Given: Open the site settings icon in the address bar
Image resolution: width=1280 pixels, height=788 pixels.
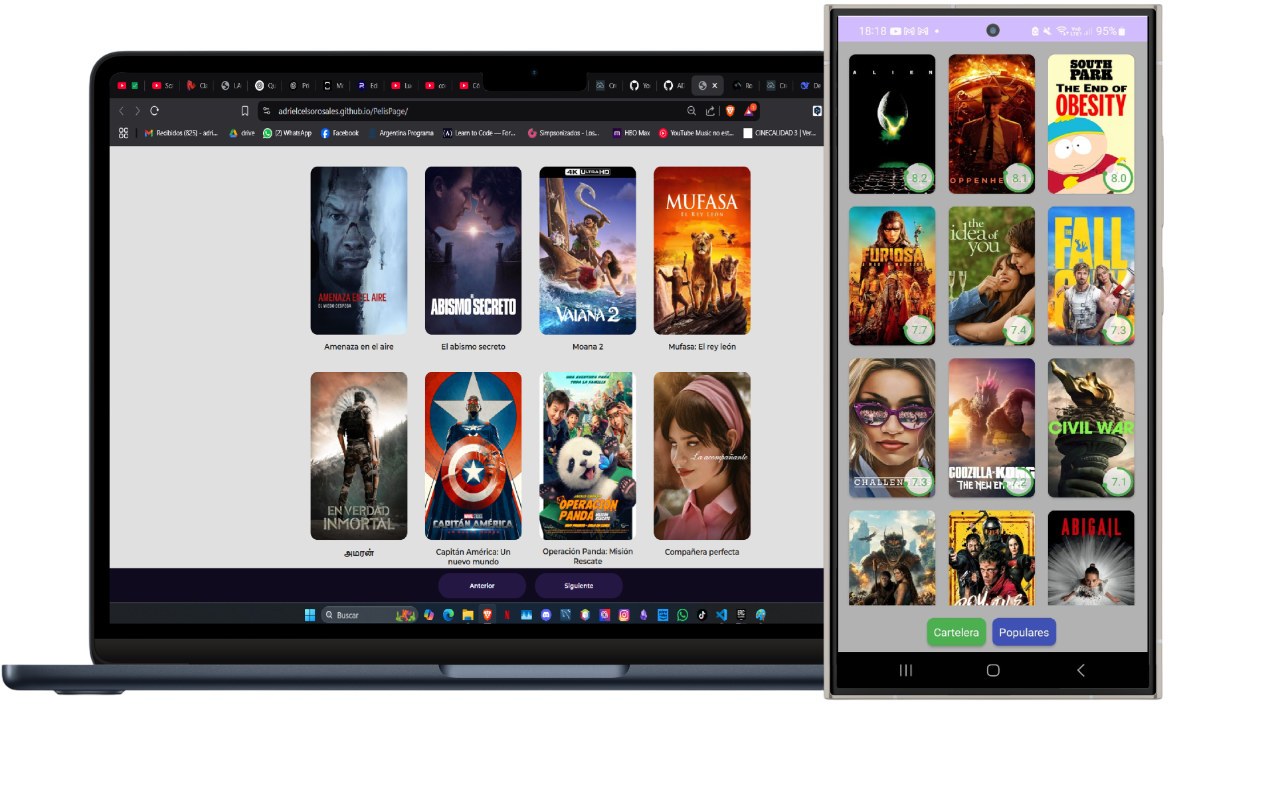Looking at the screenshot, I should (x=266, y=111).
